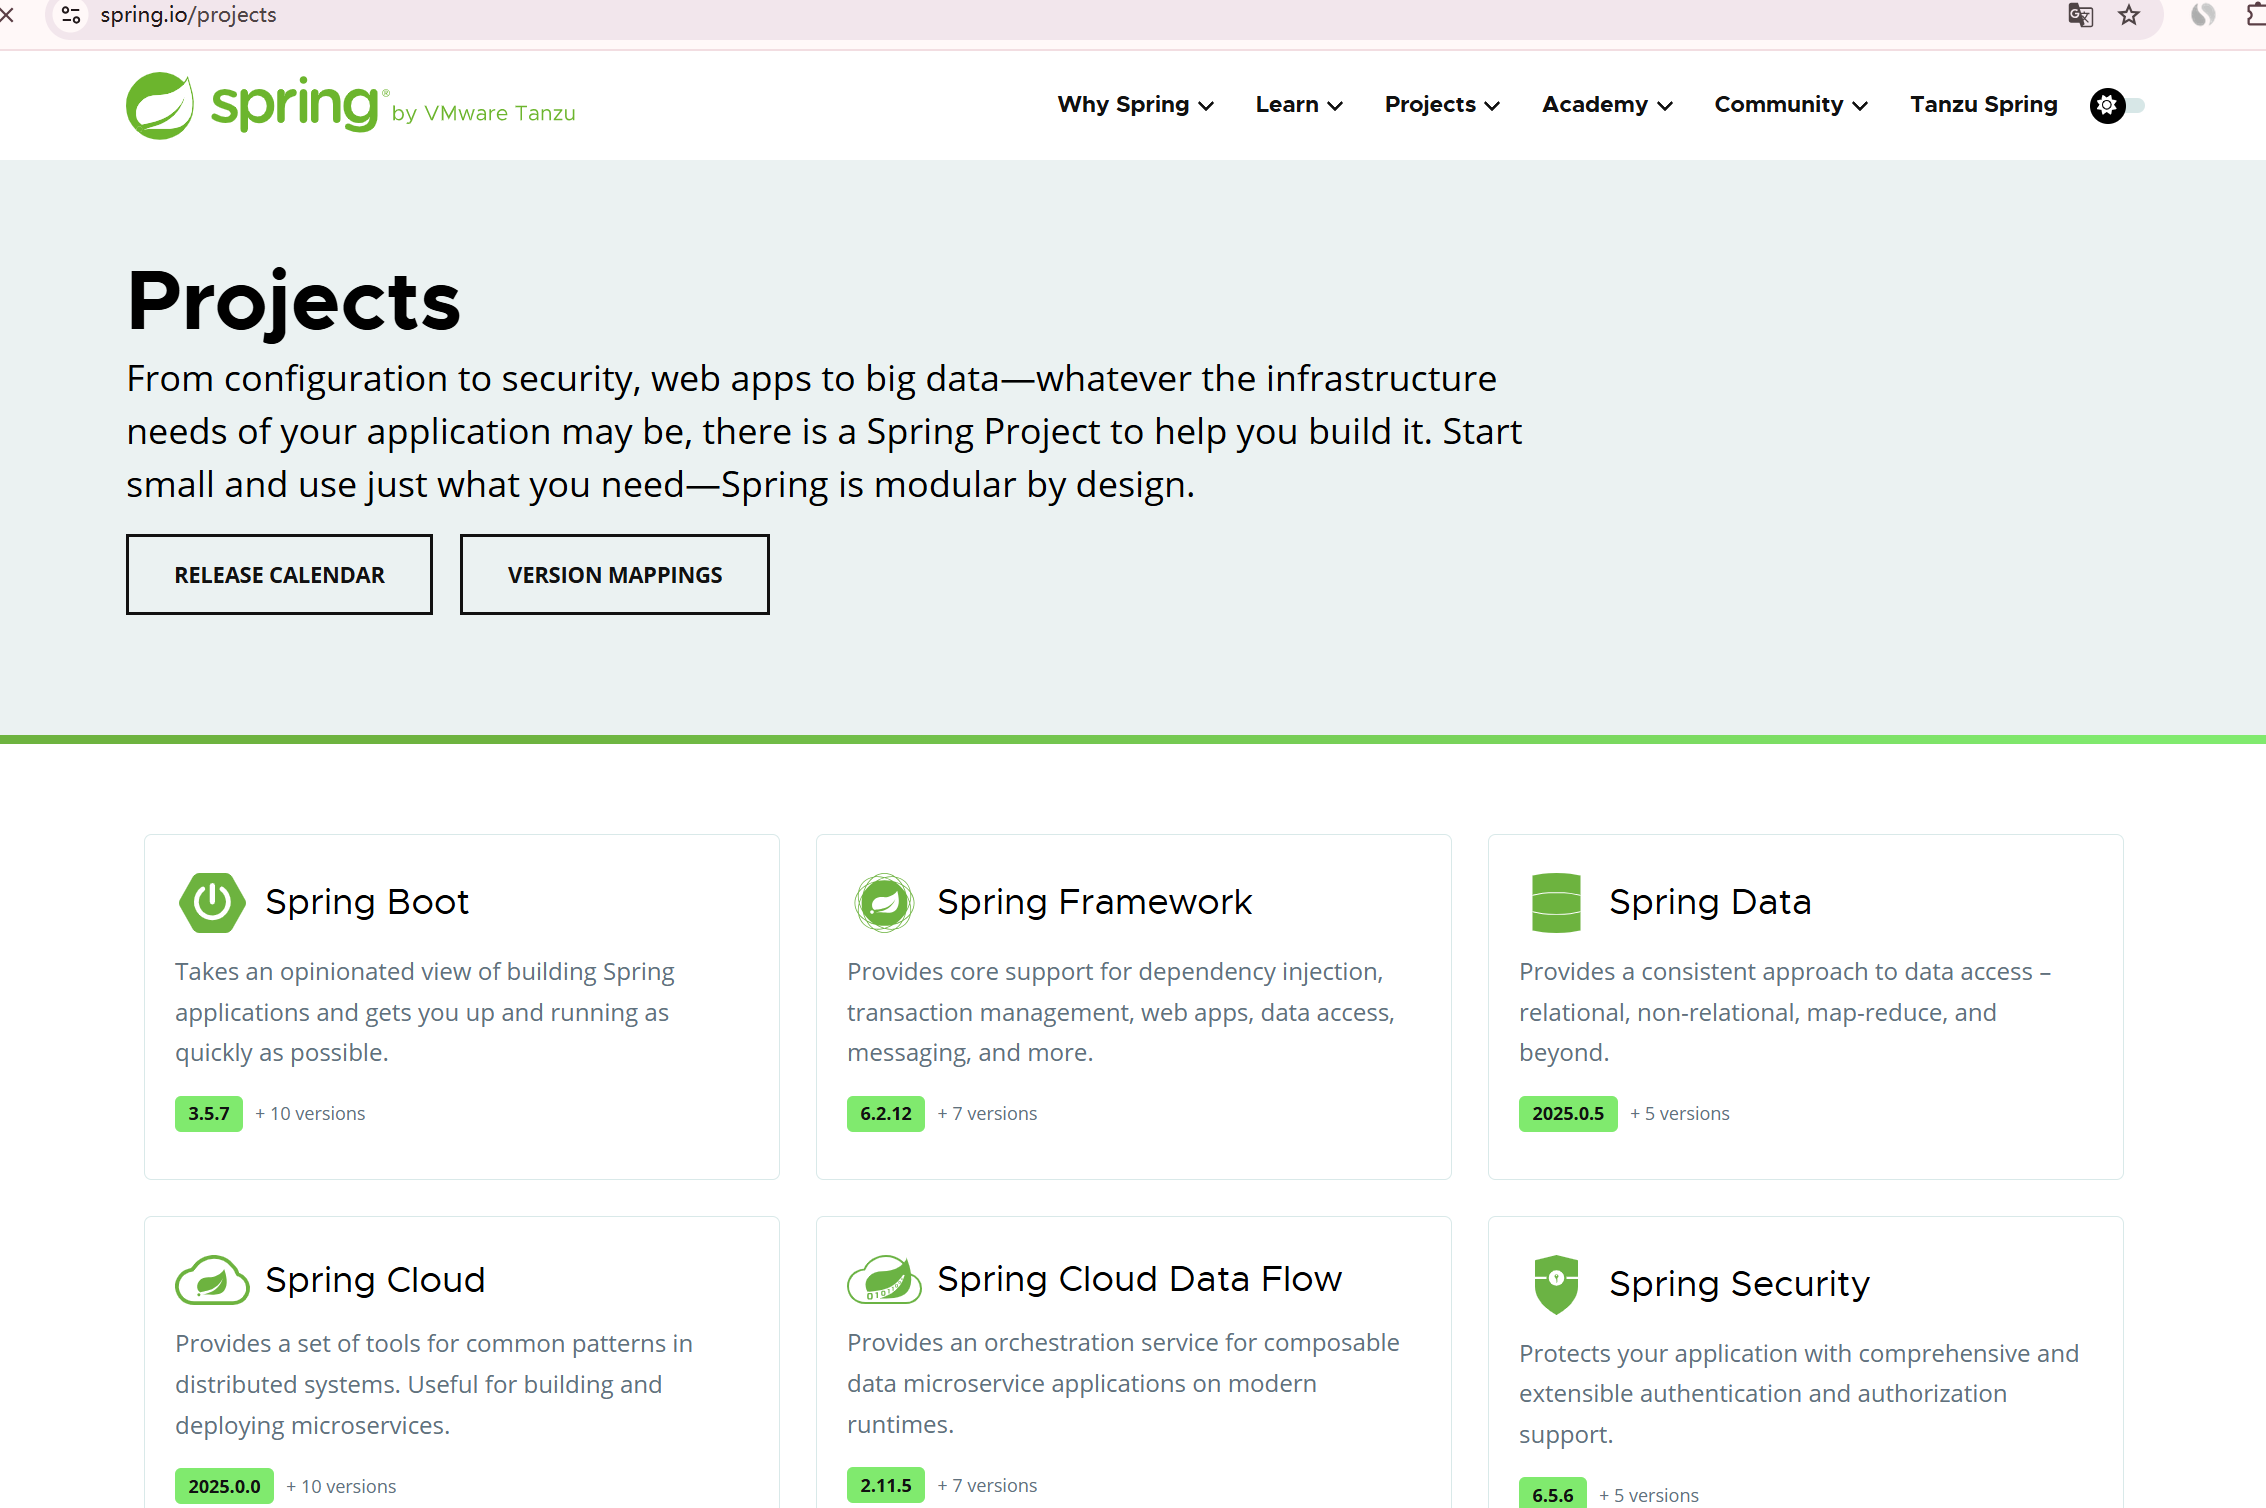The image size is (2266, 1508).
Task: Click the Spring Boot power icon
Action: (211, 902)
